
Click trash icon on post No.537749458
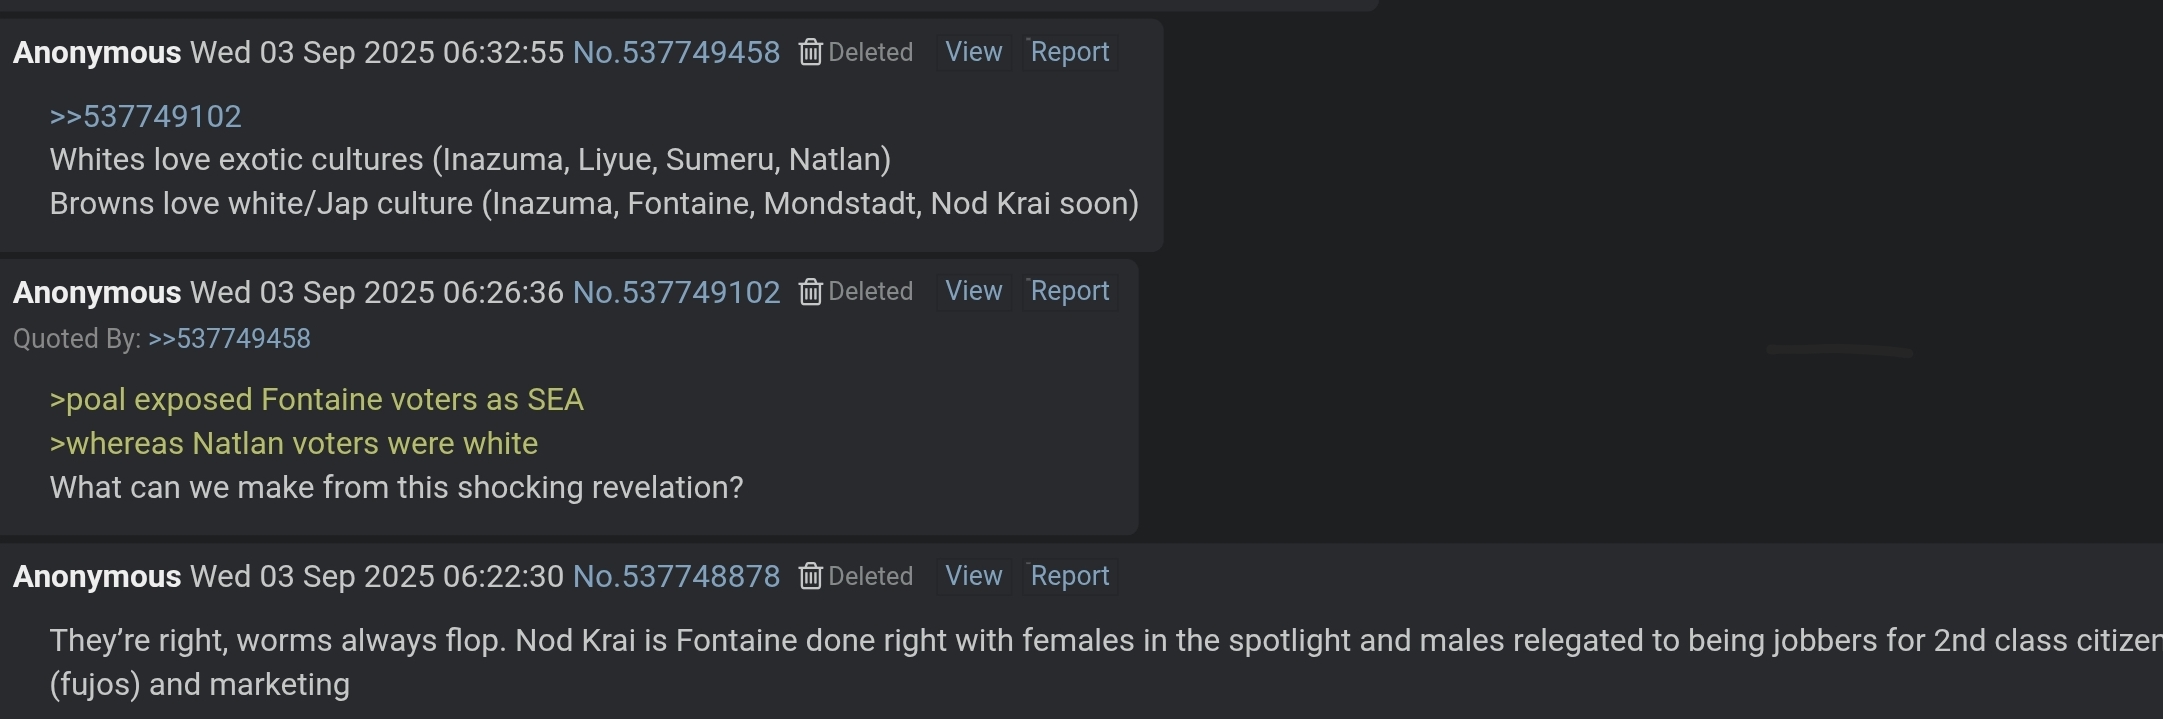coord(810,52)
